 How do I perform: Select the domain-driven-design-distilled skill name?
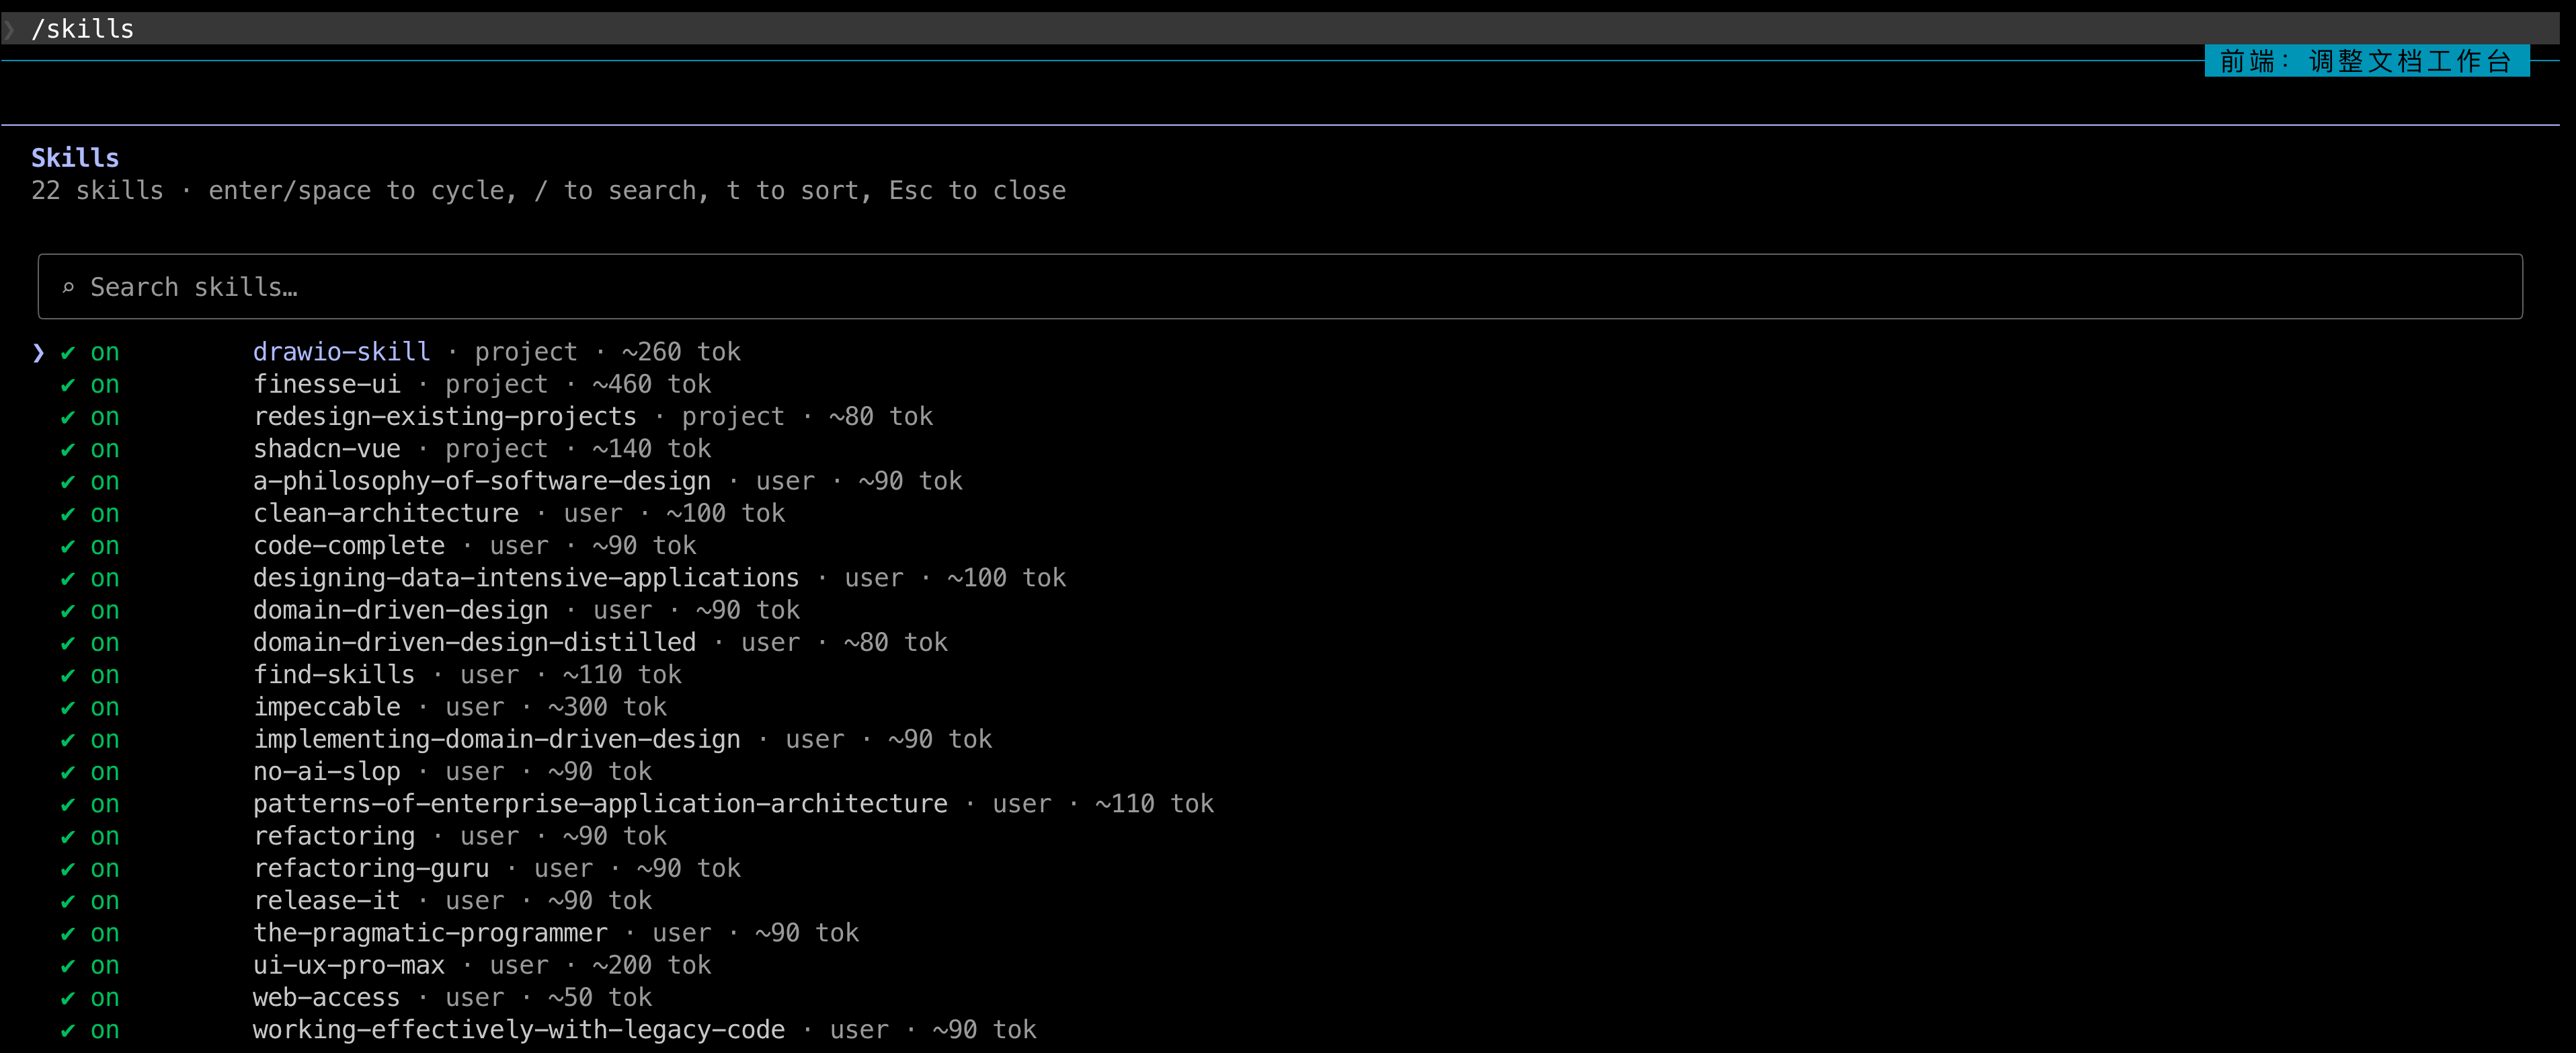click(475, 643)
